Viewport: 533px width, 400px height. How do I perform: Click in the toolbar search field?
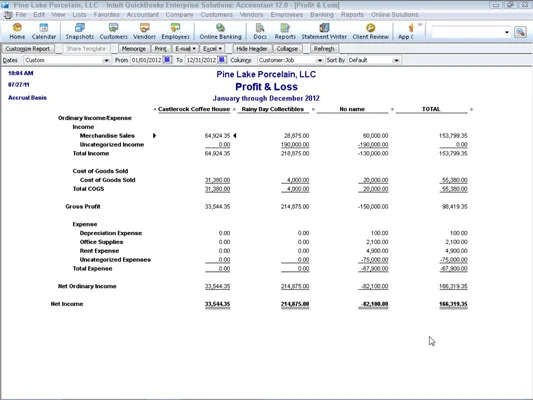click(467, 32)
